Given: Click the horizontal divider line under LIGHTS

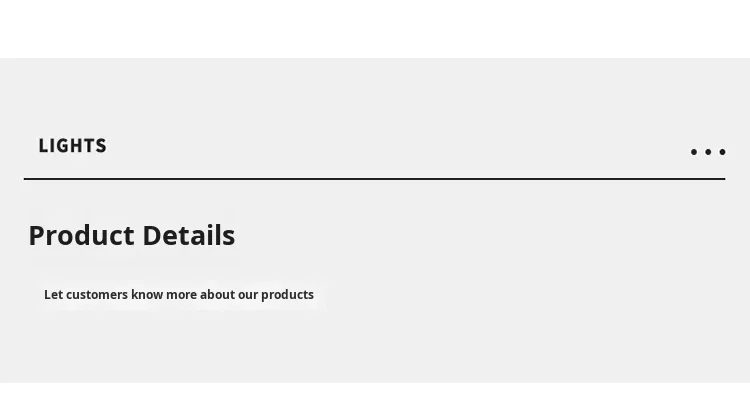Looking at the screenshot, I should 374,179.
